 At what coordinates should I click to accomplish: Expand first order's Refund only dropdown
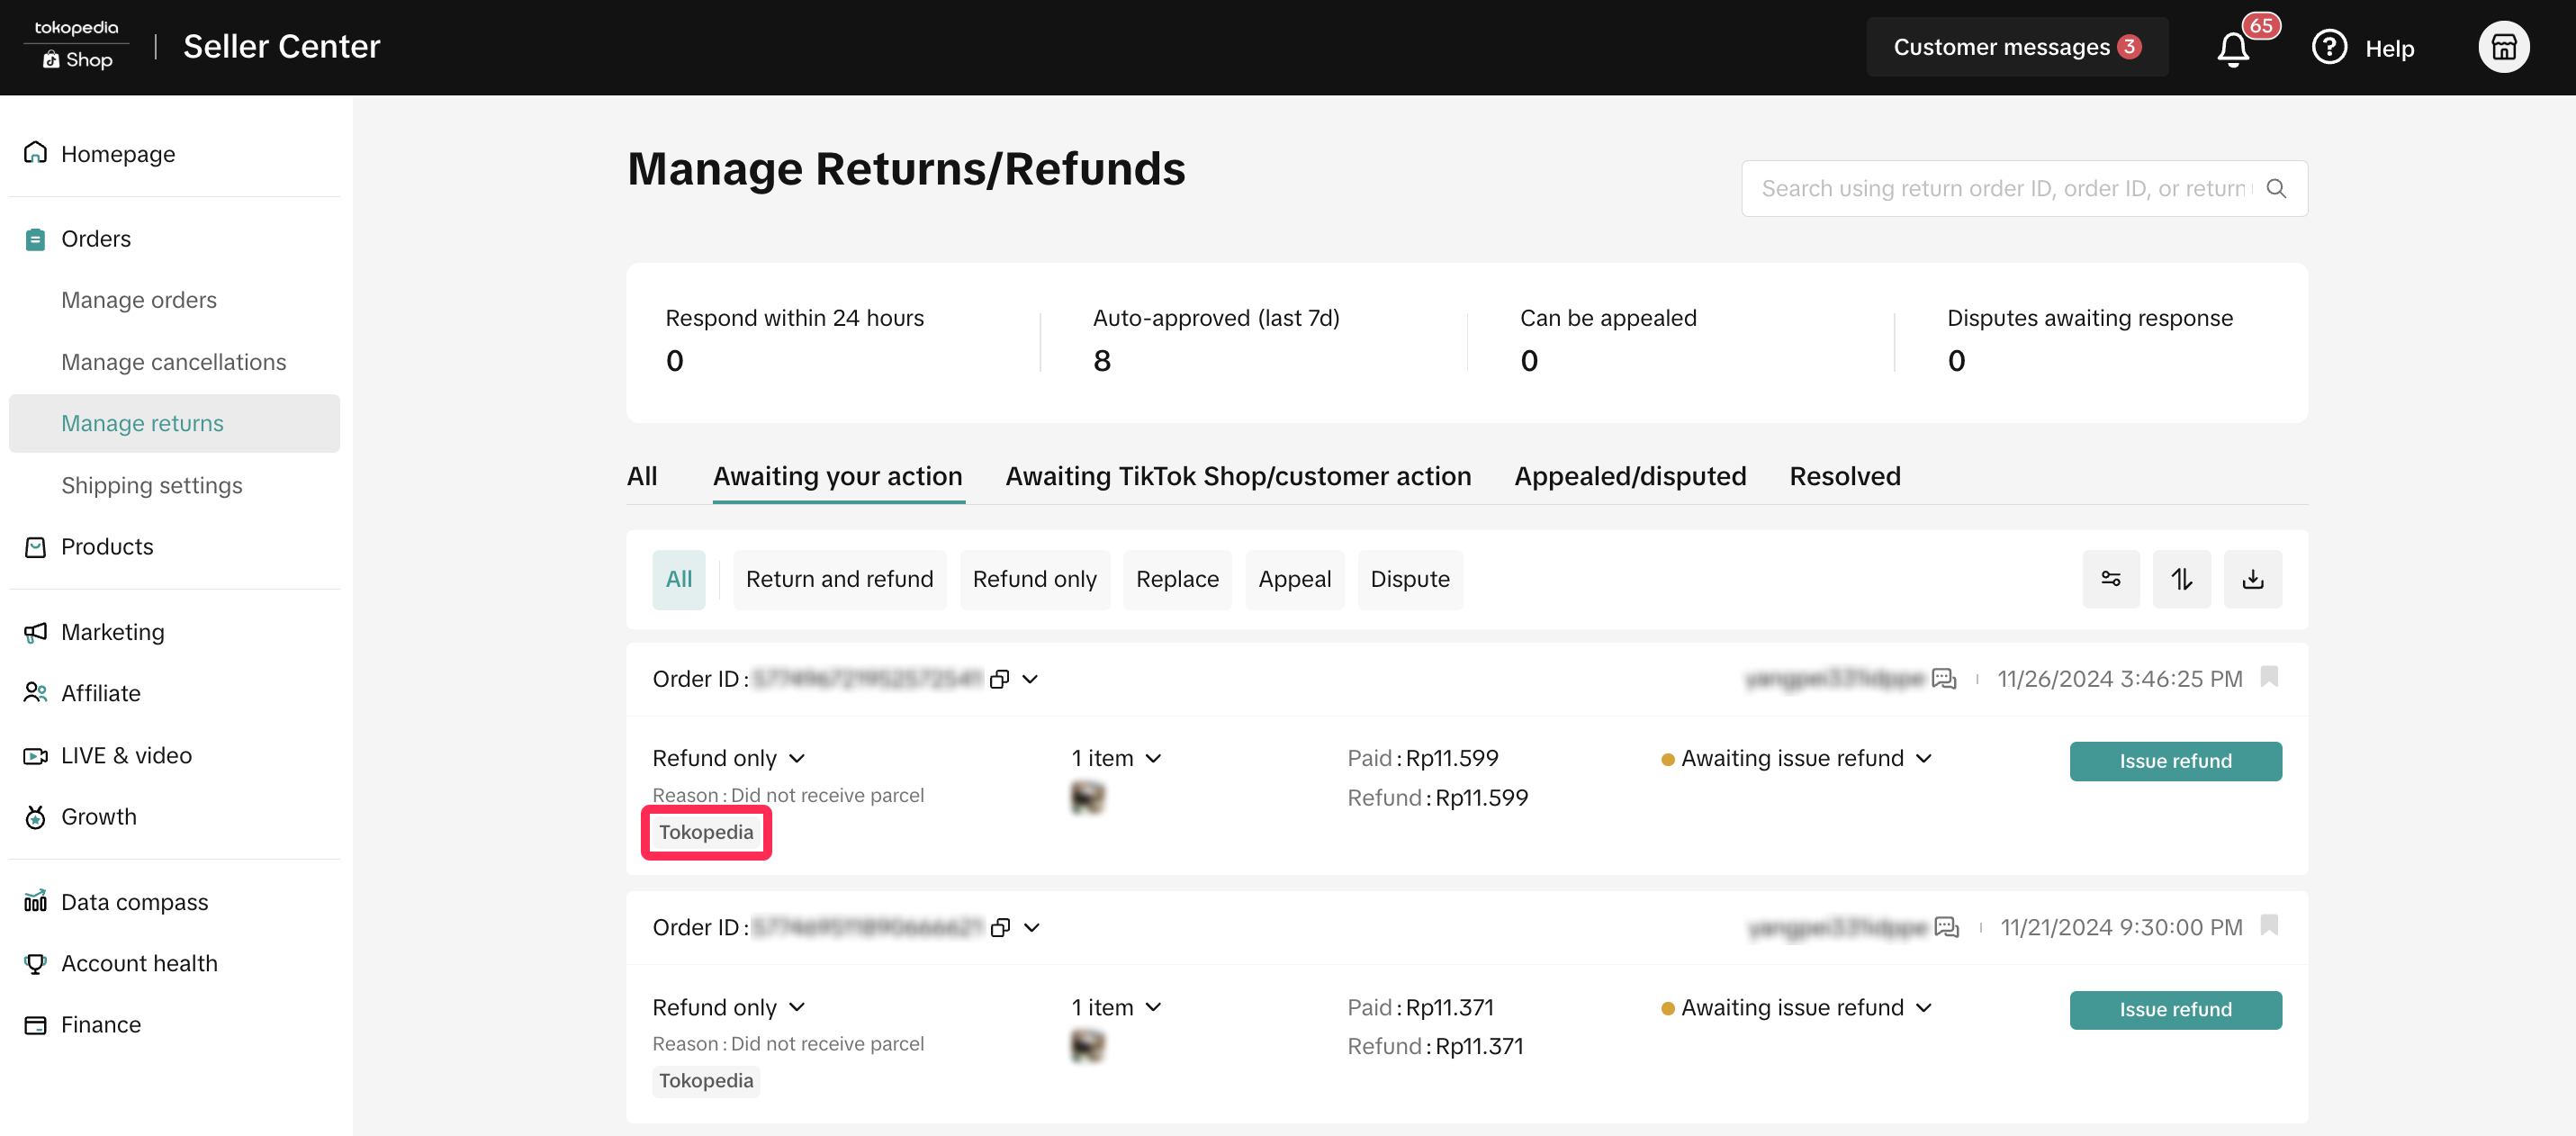(x=797, y=759)
